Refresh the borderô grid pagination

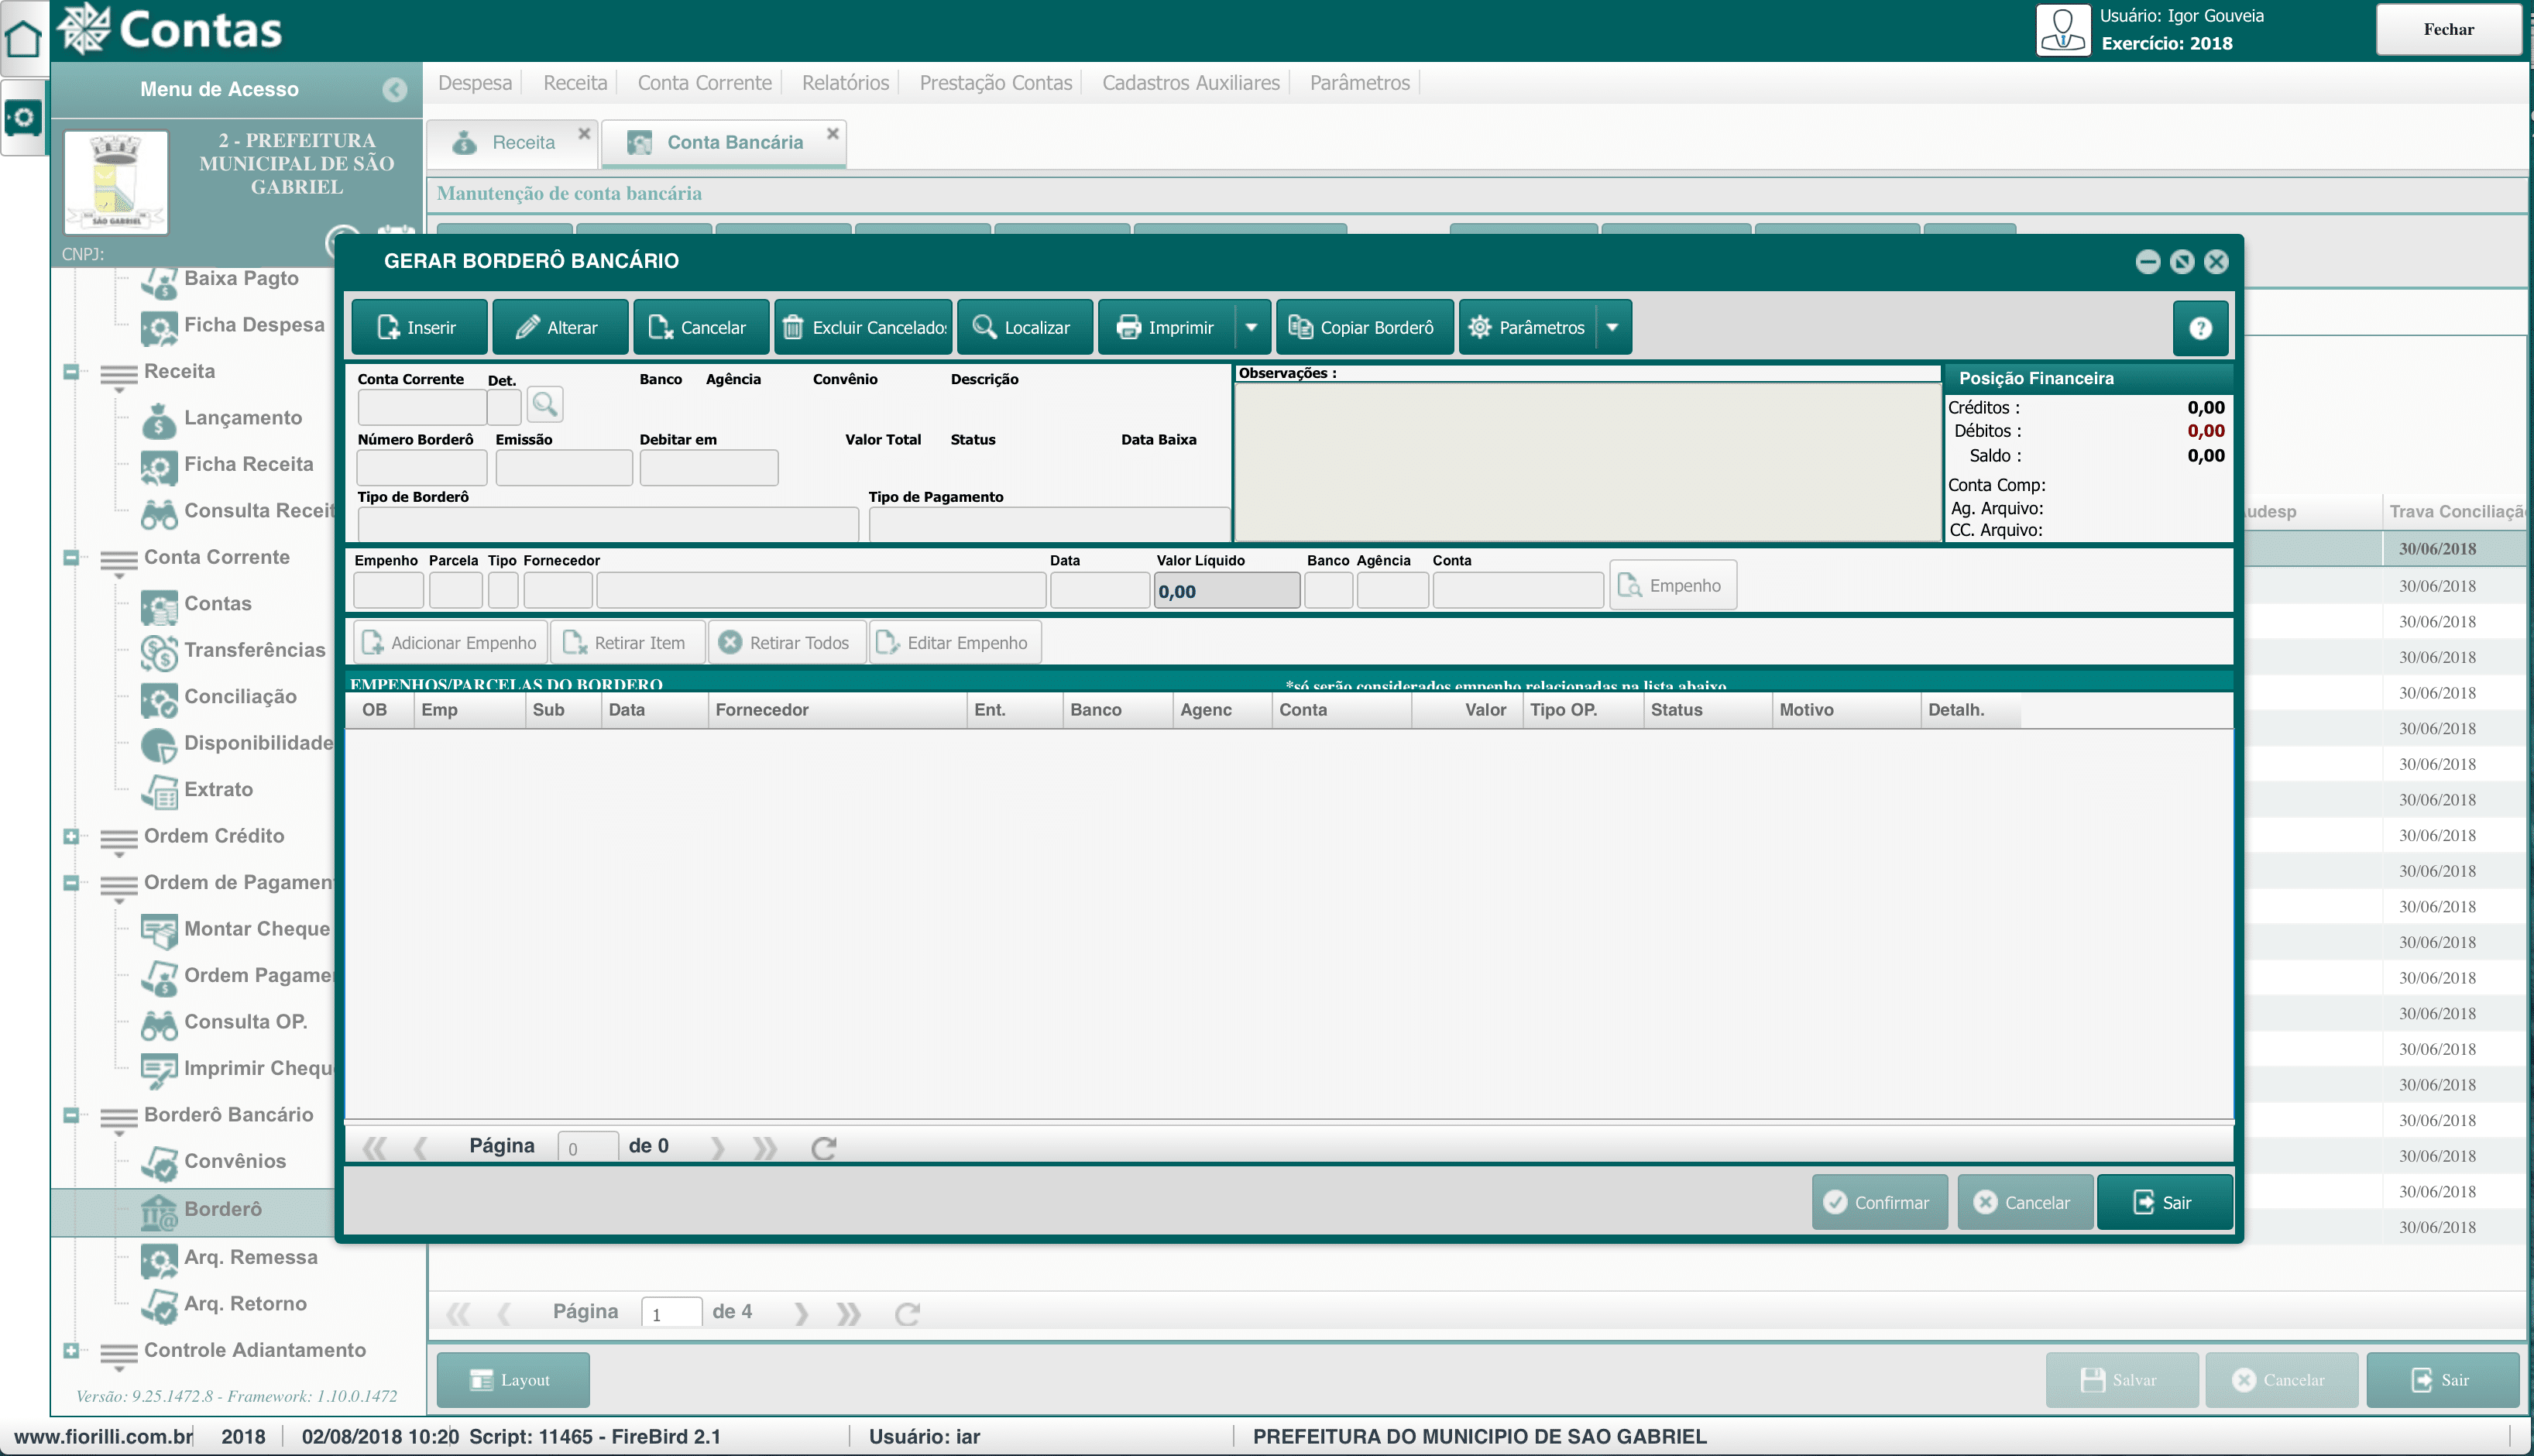pyautogui.click(x=823, y=1148)
